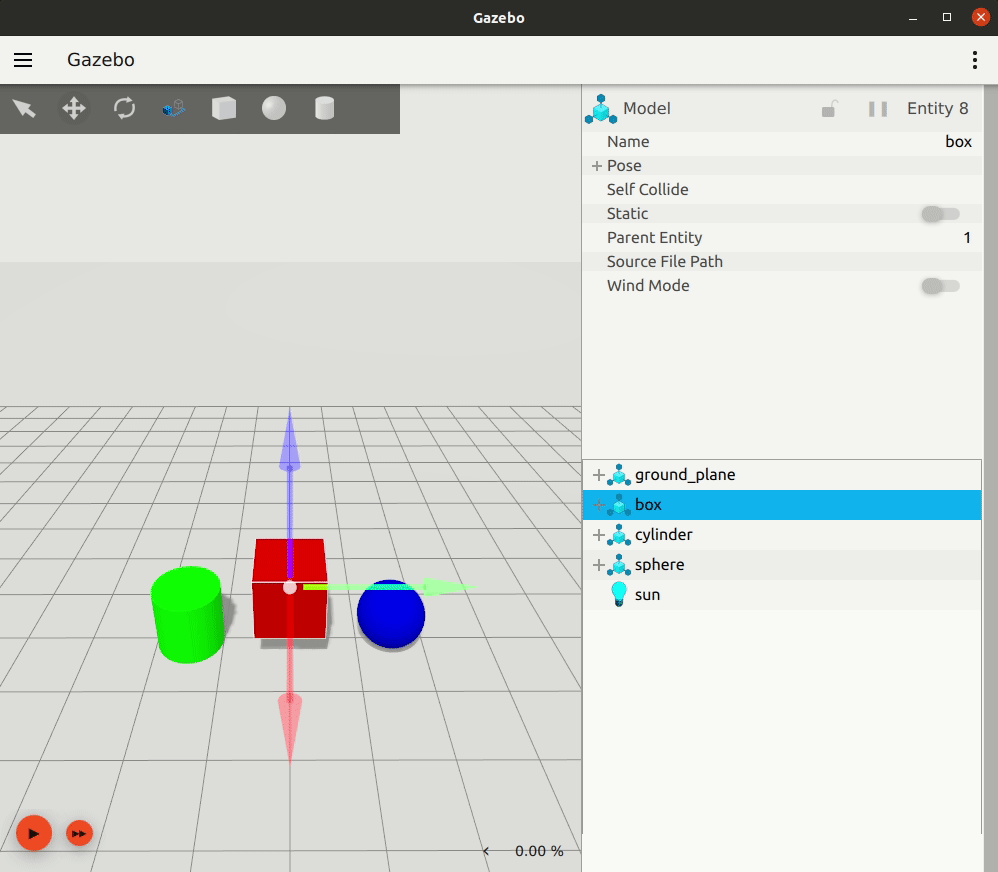
Task: Click the ground_plane model icon
Action: tap(619, 475)
